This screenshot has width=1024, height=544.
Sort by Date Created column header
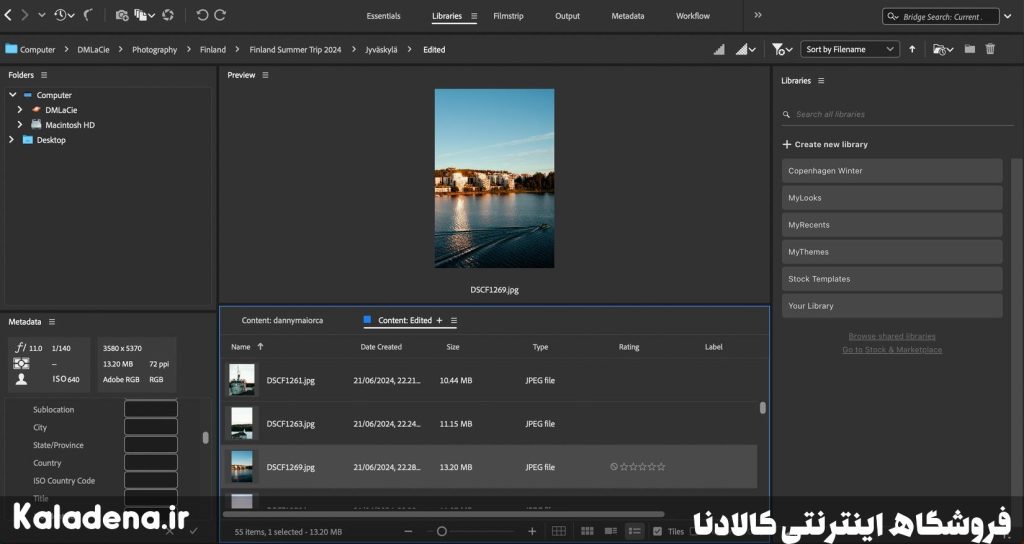pyautogui.click(x=381, y=347)
